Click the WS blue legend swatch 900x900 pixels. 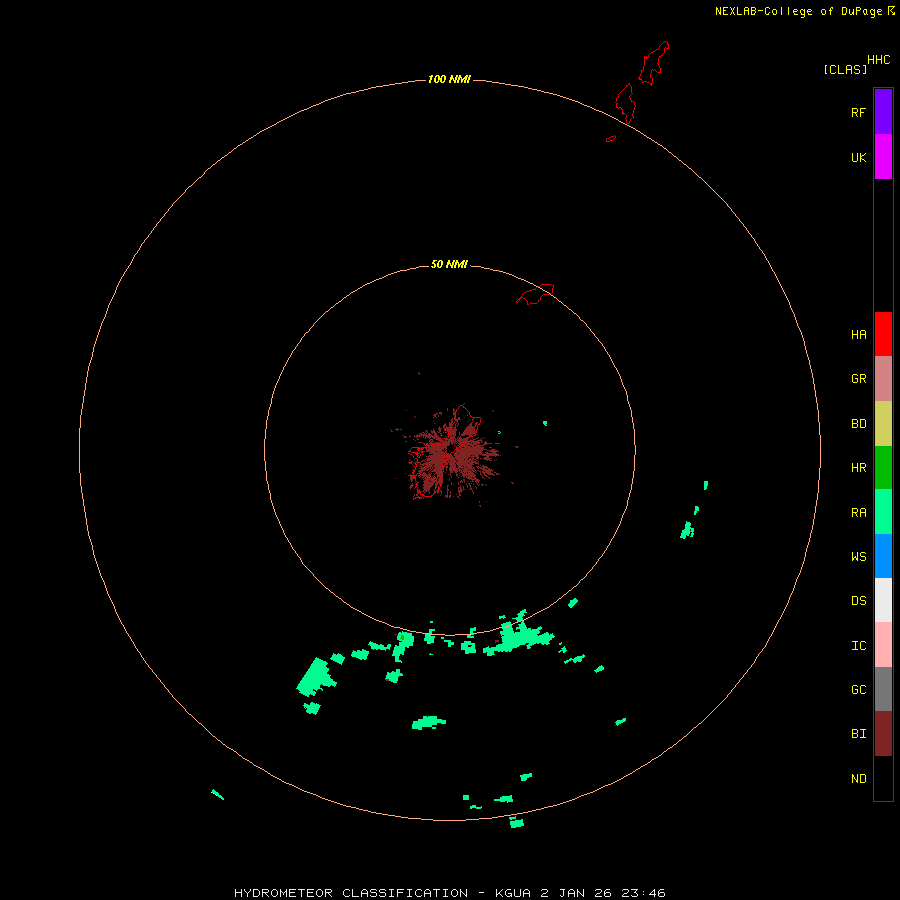883,556
